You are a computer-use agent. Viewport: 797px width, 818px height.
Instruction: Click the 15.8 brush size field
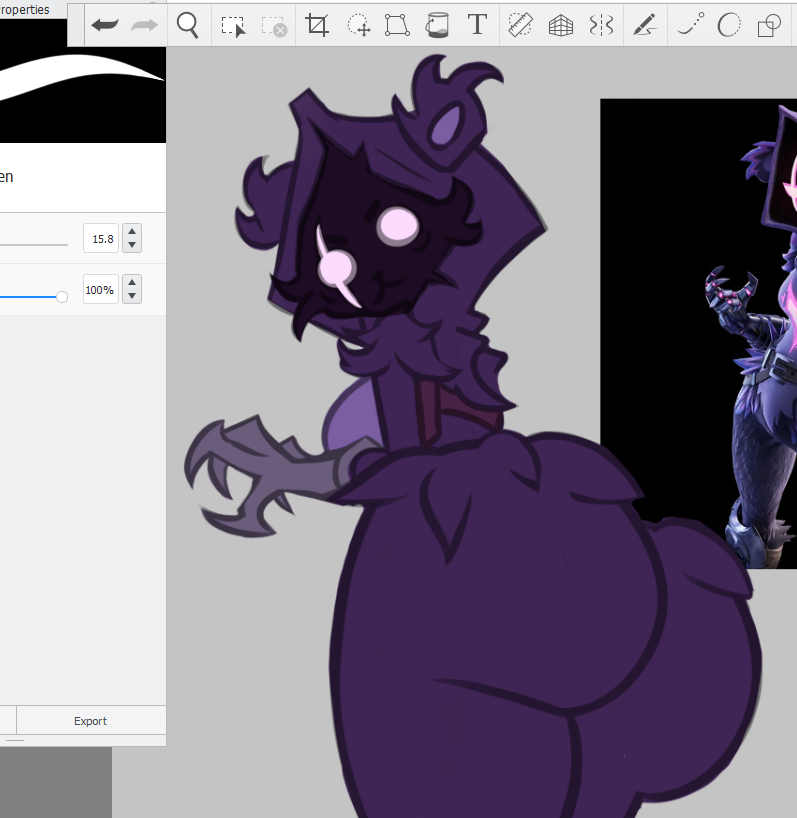coord(101,238)
